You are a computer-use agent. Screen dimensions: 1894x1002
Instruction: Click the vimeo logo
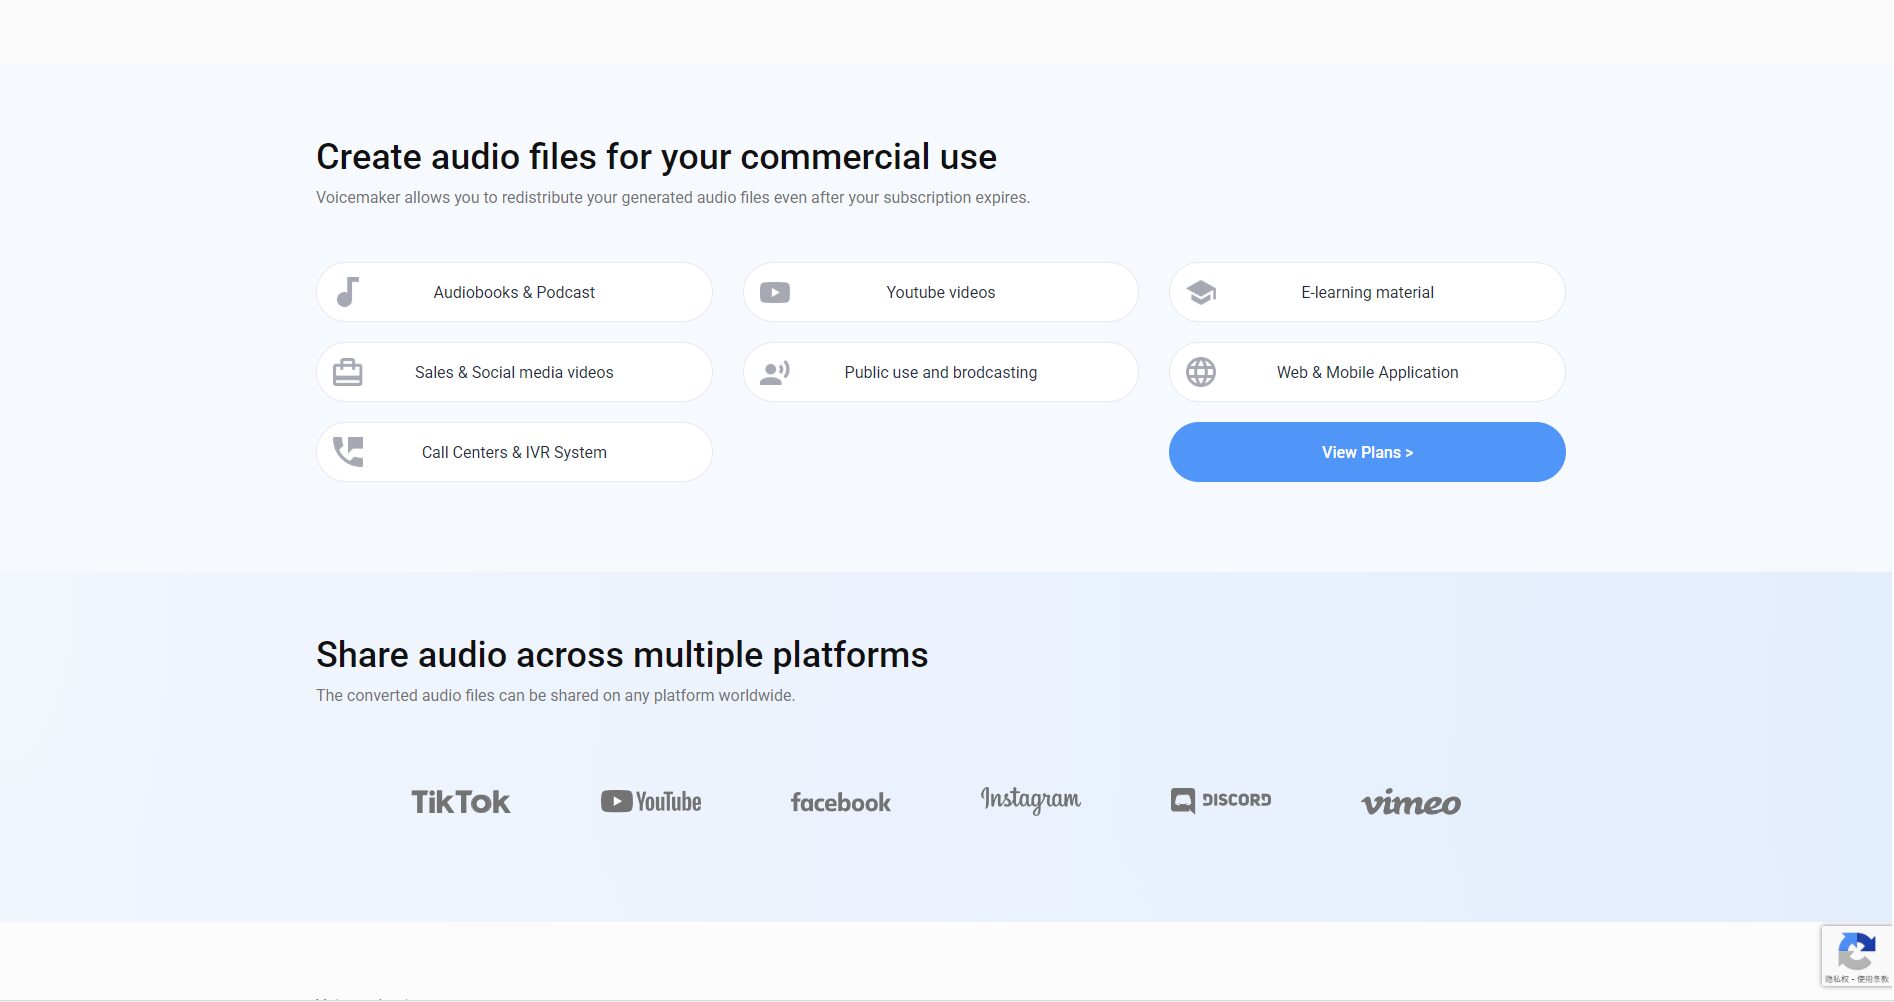(x=1410, y=802)
